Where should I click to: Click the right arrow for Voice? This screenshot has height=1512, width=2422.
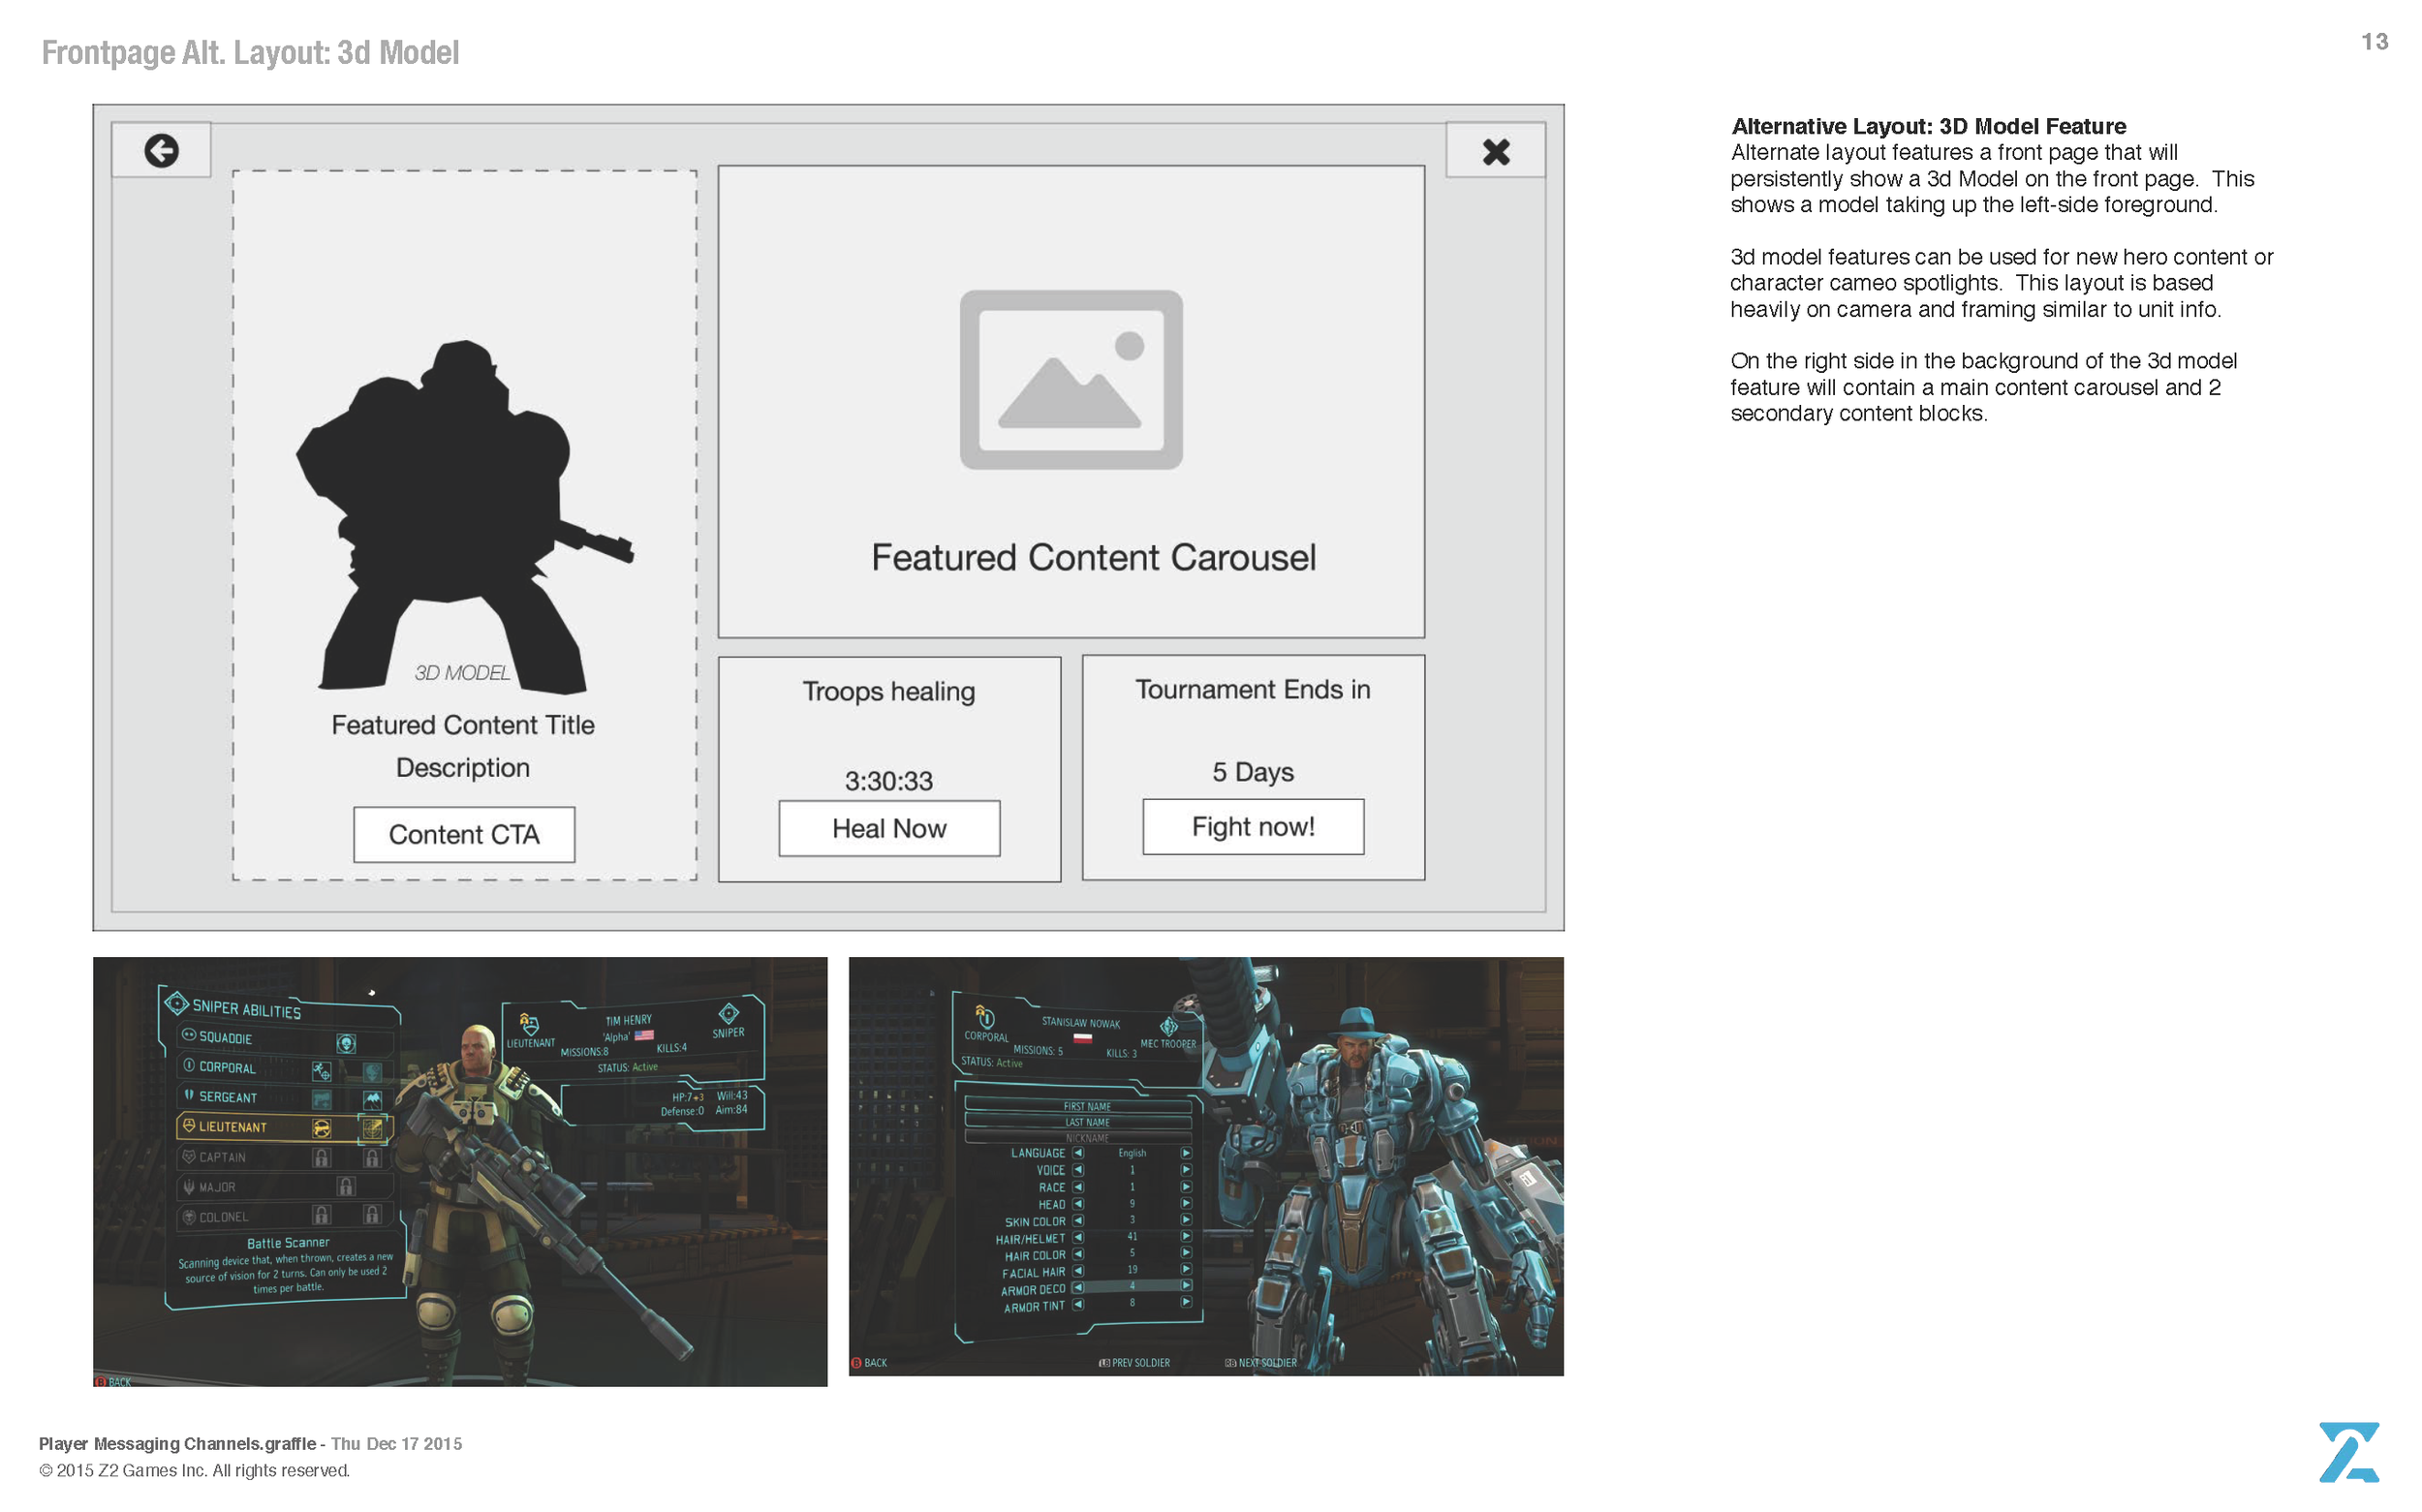point(1186,1170)
